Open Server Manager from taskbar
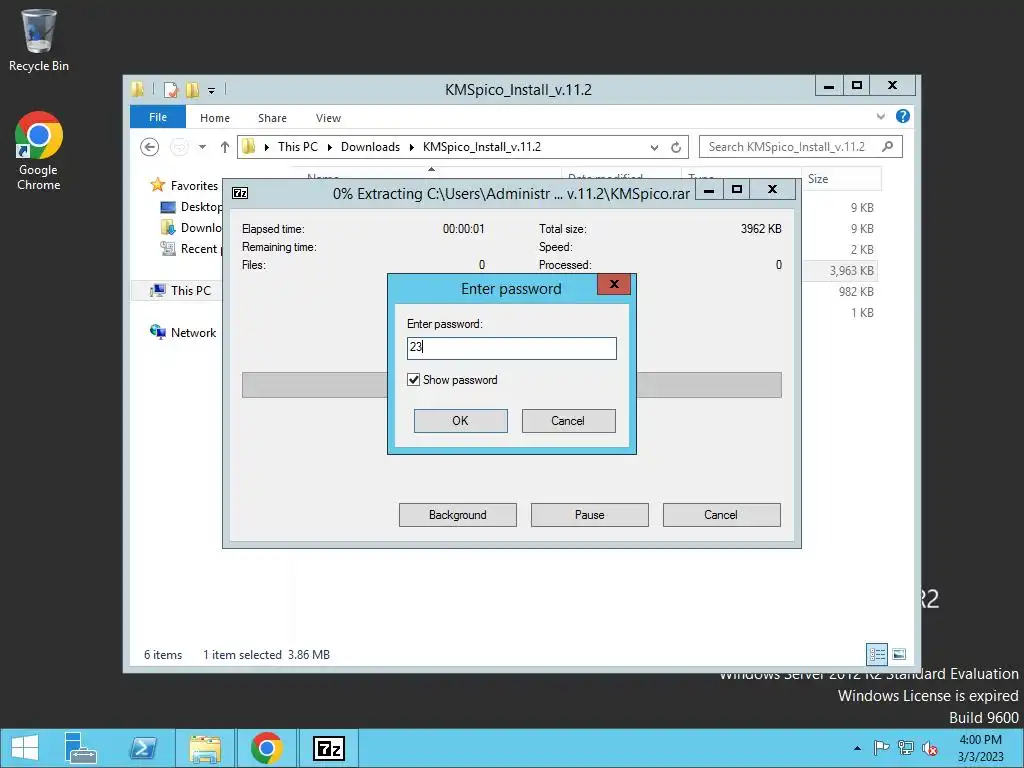The width and height of the screenshot is (1024, 768). 80,748
